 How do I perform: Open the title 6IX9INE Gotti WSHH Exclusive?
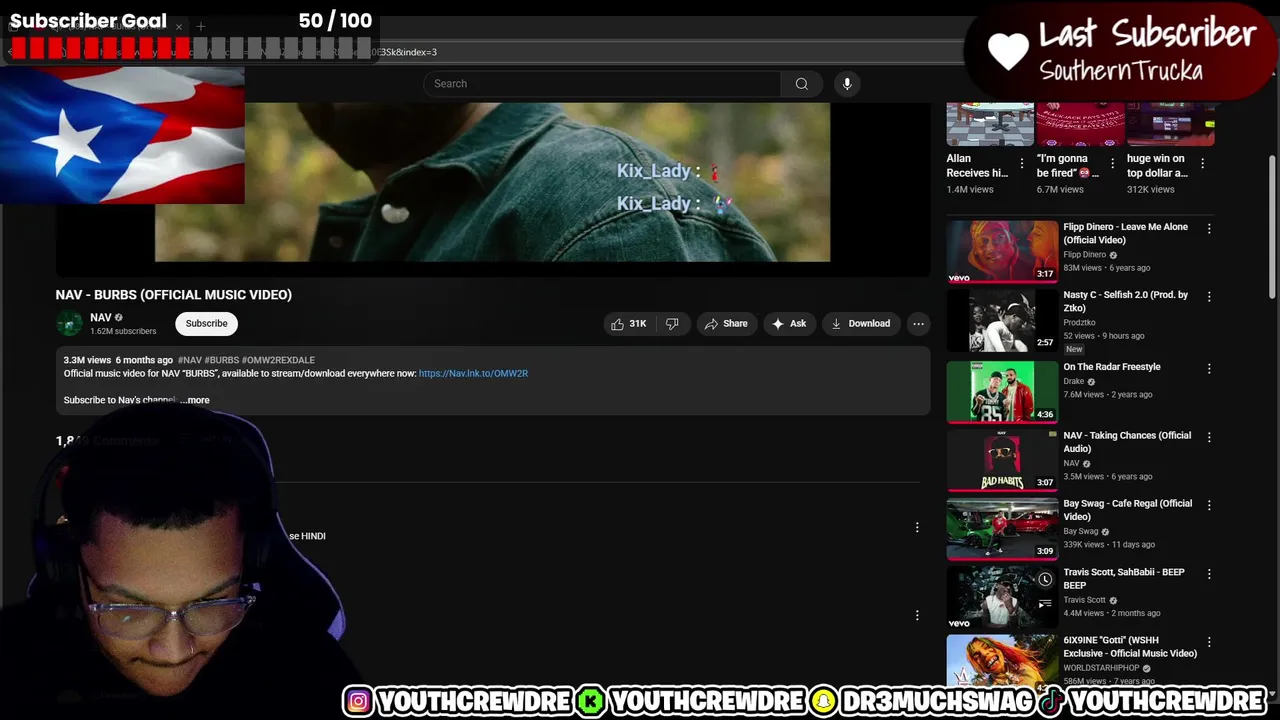[x=1130, y=647]
